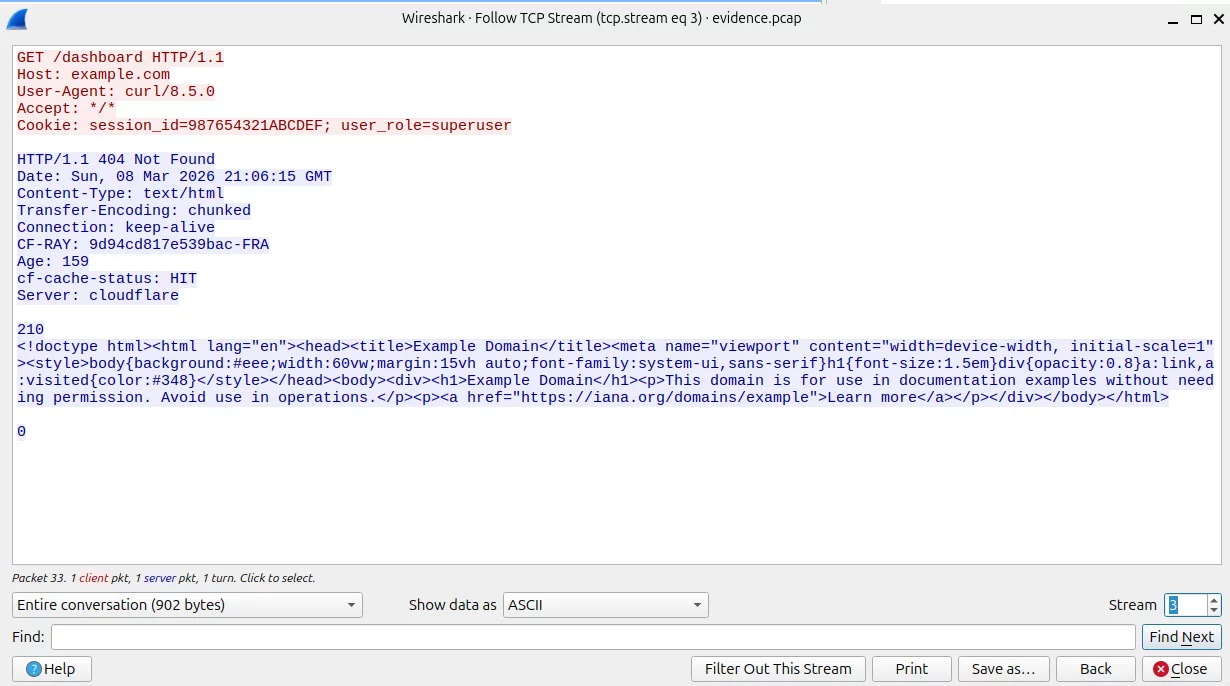
Task: Expand the Show data as ASCII dropdown
Action: pyautogui.click(x=605, y=605)
